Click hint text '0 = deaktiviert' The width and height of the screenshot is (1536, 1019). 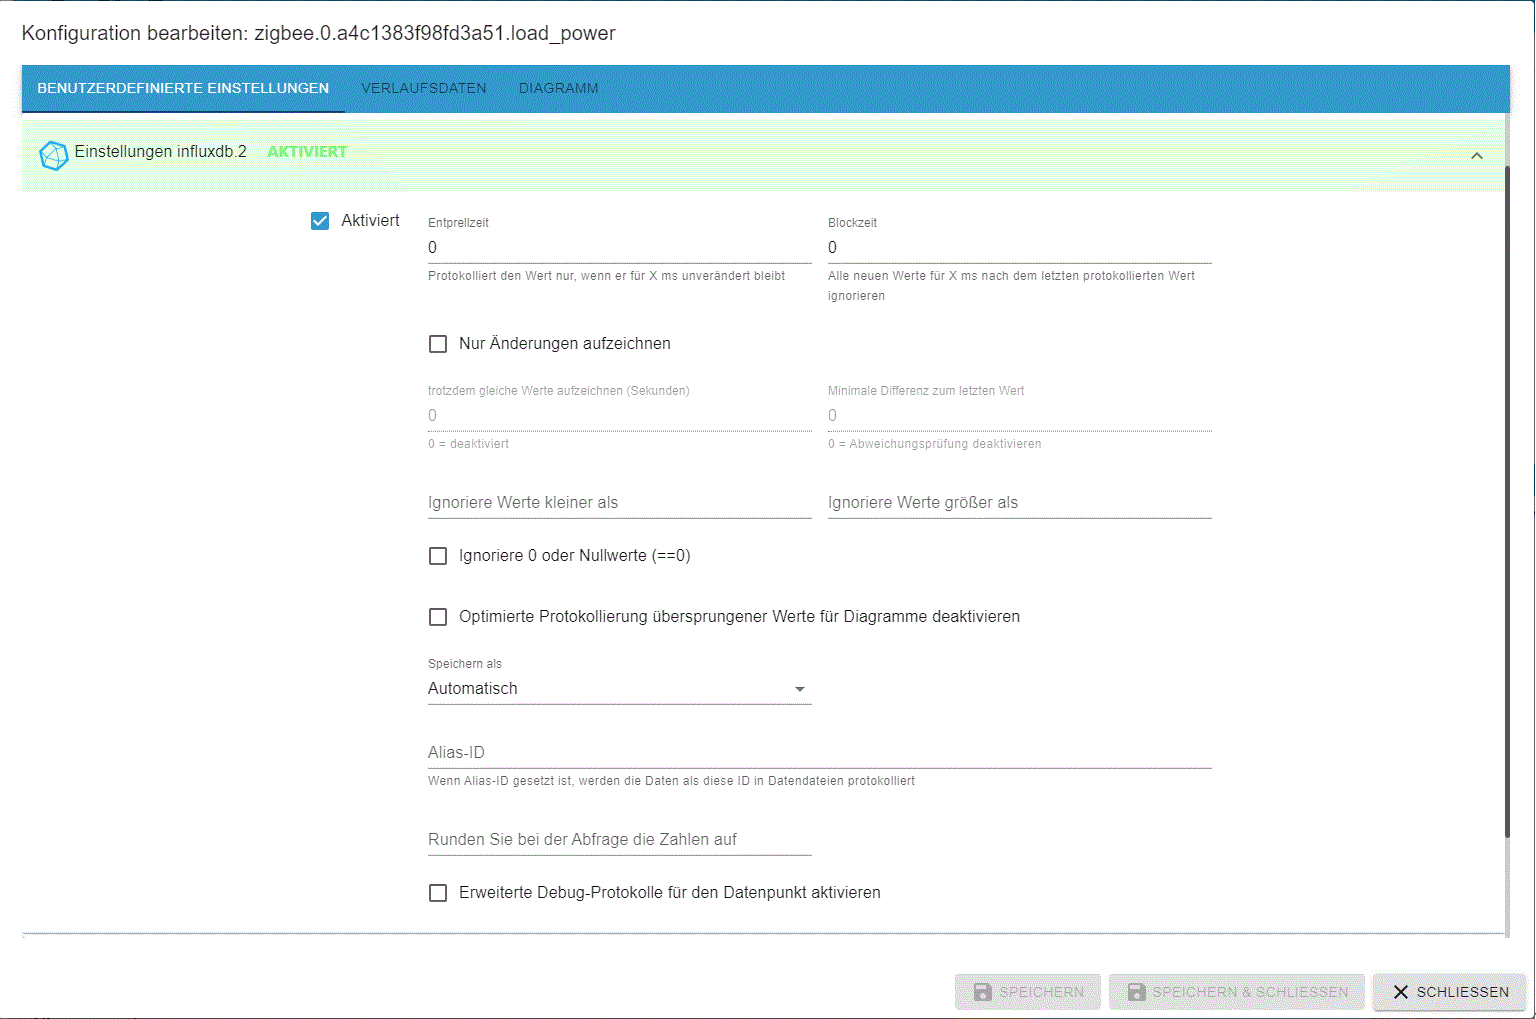coord(468,444)
